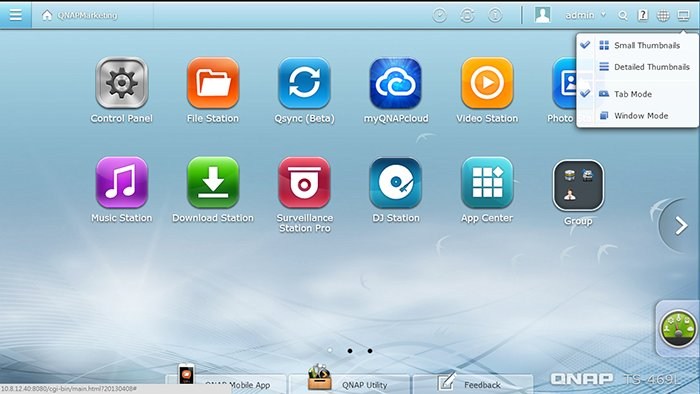Open the myQNAPcloud app
Screen dimensions: 700x394
click(396, 83)
